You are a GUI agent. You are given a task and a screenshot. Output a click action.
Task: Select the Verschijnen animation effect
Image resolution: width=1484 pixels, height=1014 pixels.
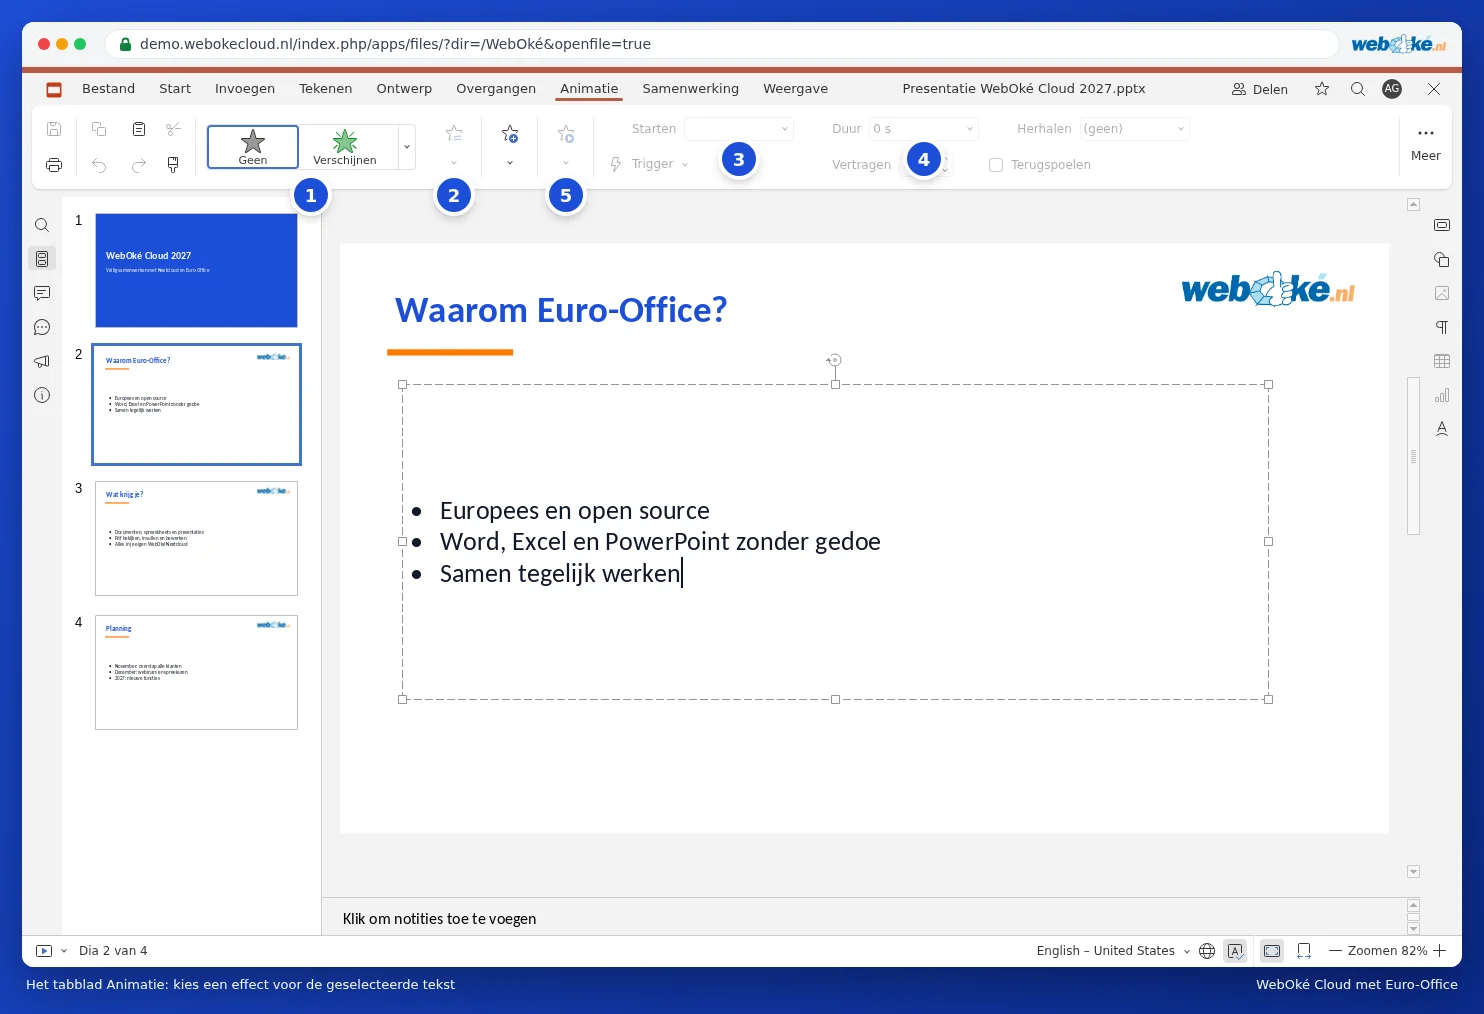coord(345,147)
